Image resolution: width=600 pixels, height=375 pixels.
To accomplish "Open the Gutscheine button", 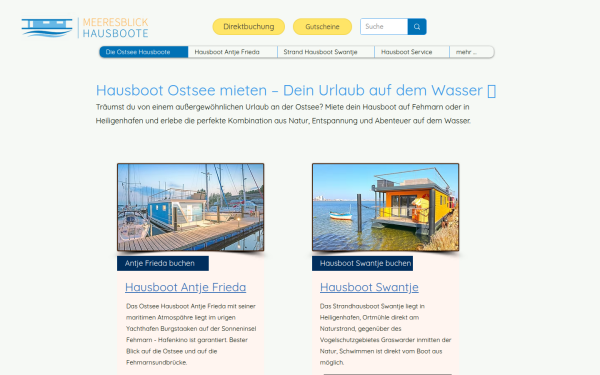I will point(322,26).
